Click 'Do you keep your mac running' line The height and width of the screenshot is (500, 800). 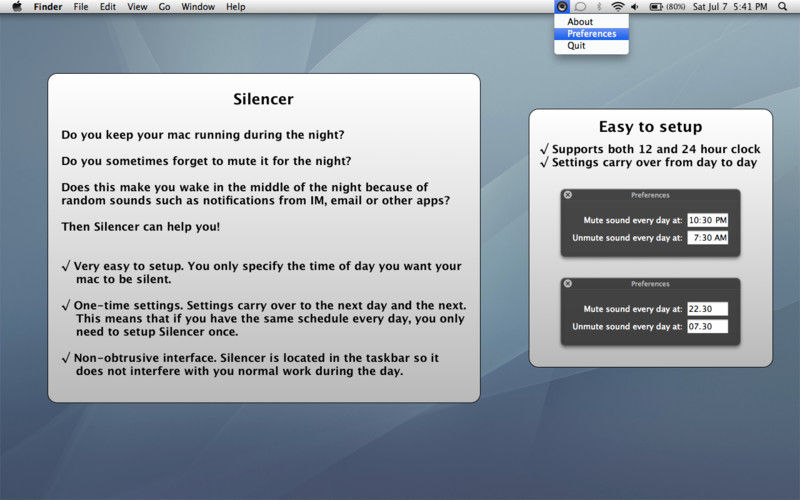tap(203, 135)
